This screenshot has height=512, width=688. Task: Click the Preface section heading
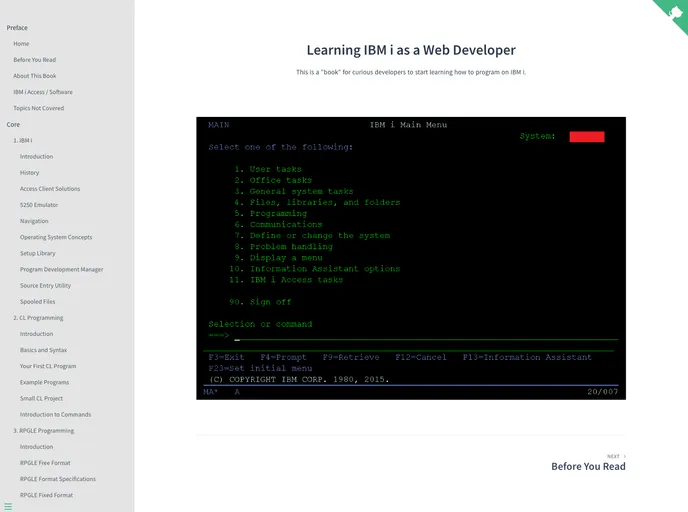(17, 28)
